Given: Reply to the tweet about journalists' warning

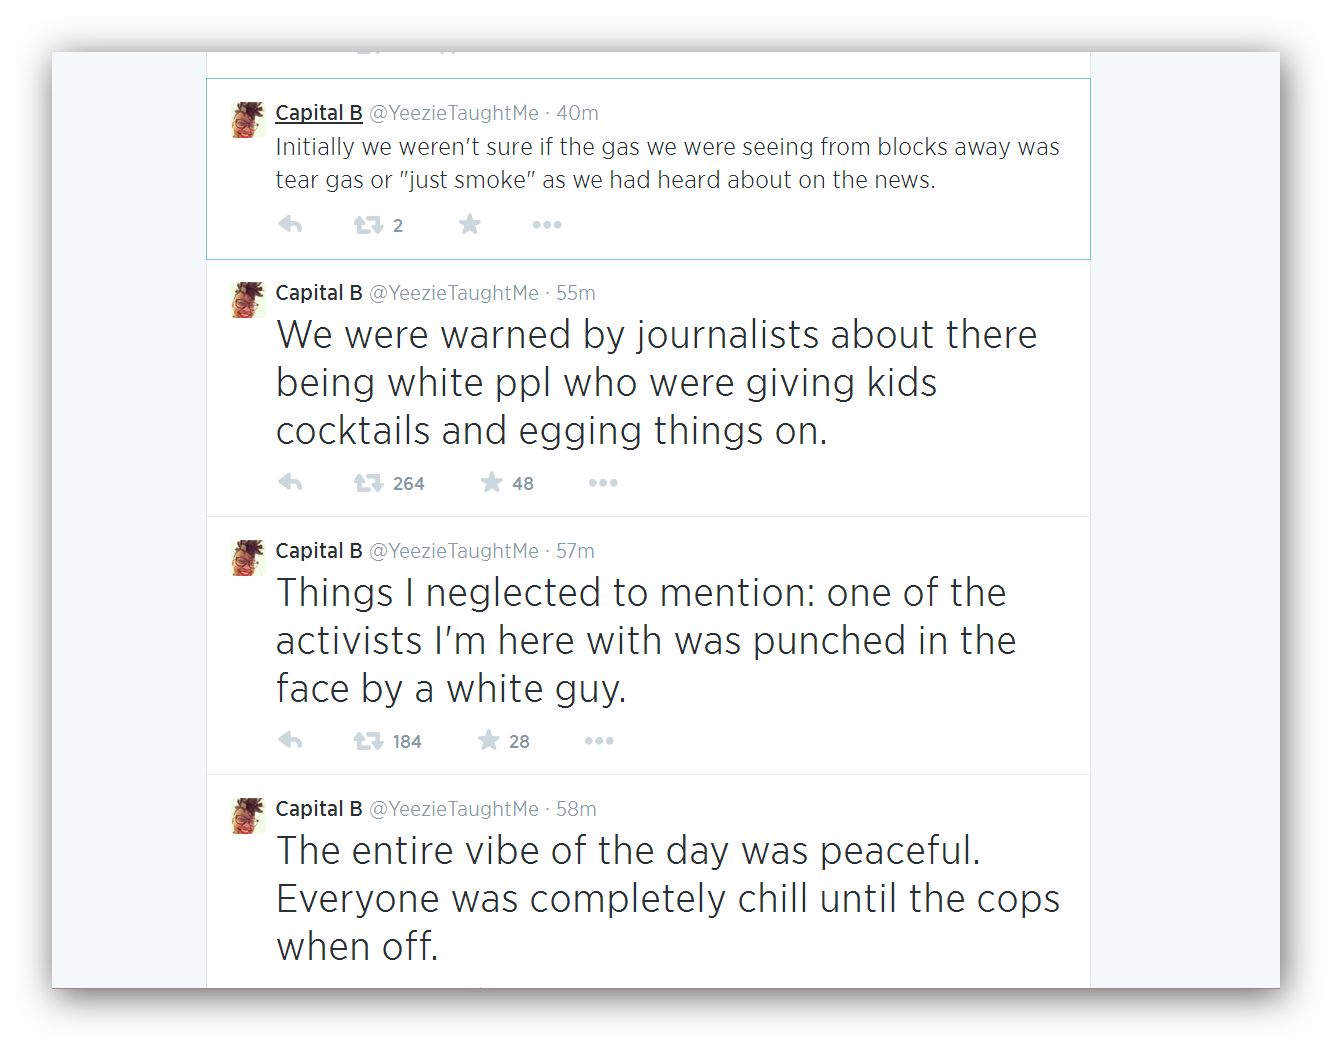Looking at the screenshot, I should [x=290, y=483].
